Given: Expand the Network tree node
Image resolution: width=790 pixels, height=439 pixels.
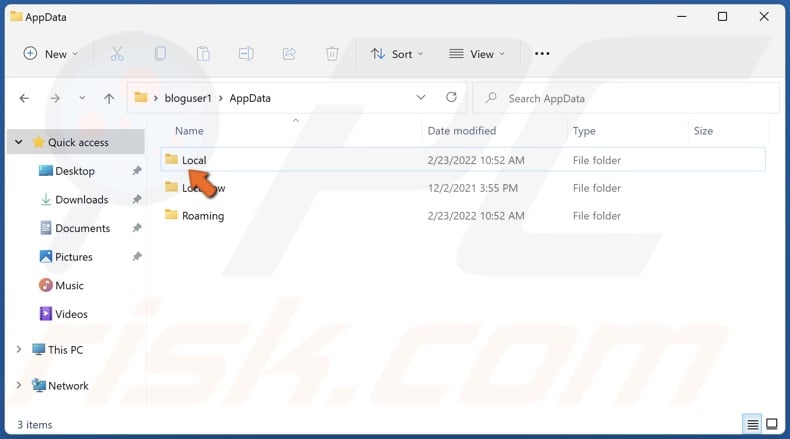Looking at the screenshot, I should 19,385.
